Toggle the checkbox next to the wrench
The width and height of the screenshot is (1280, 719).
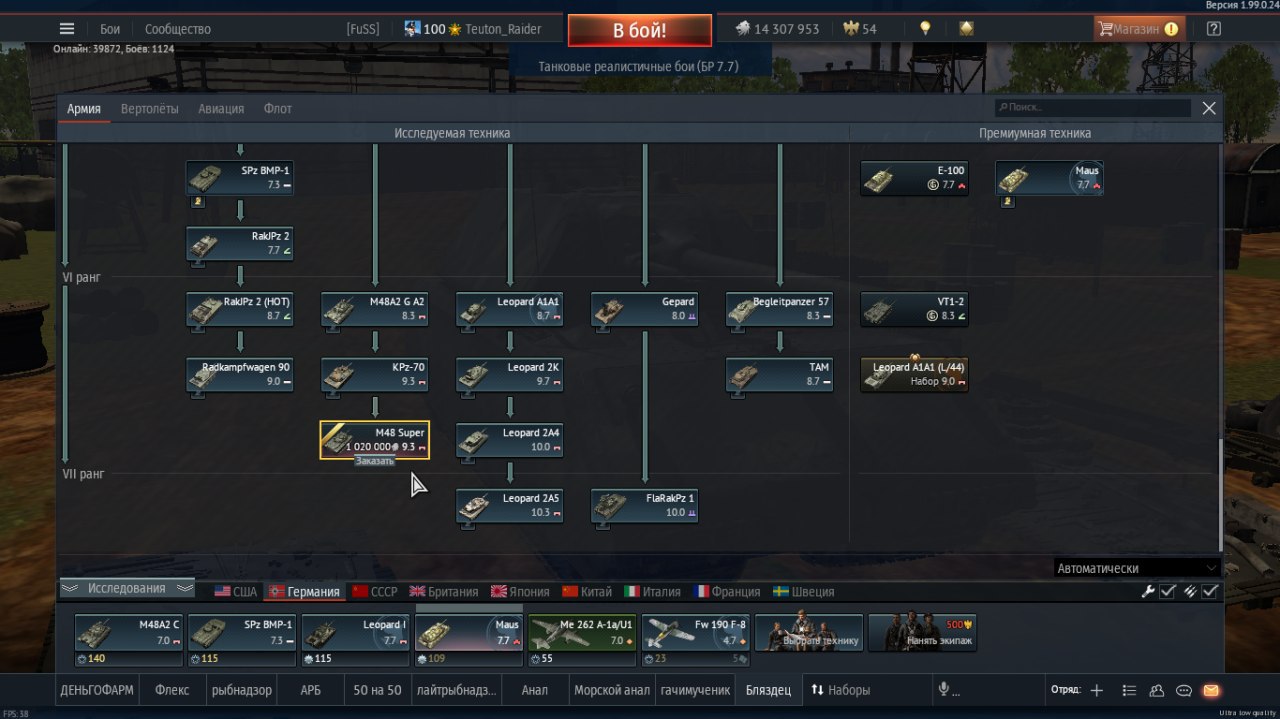(1168, 591)
